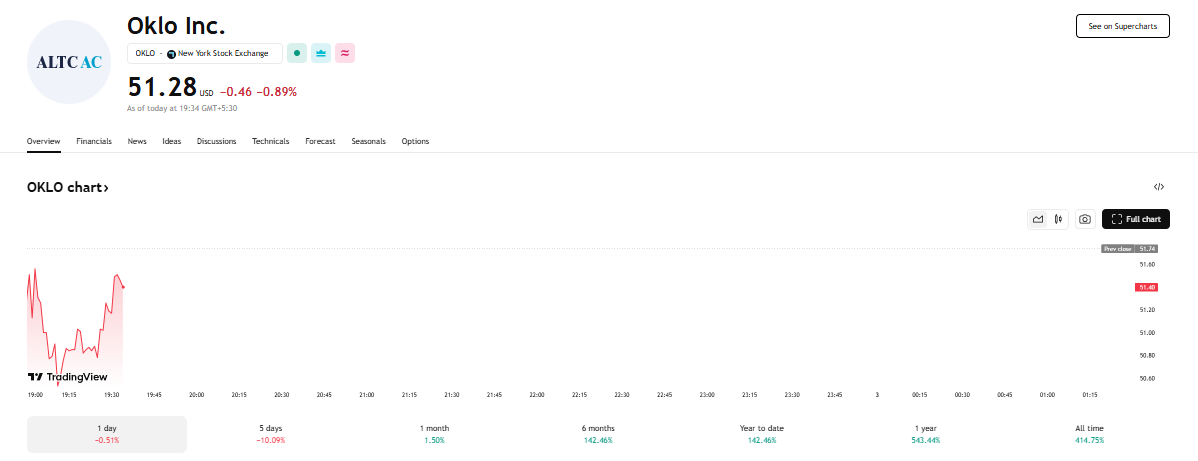Click the red 51.40 current price label
1198x461 pixels.
click(x=1147, y=287)
